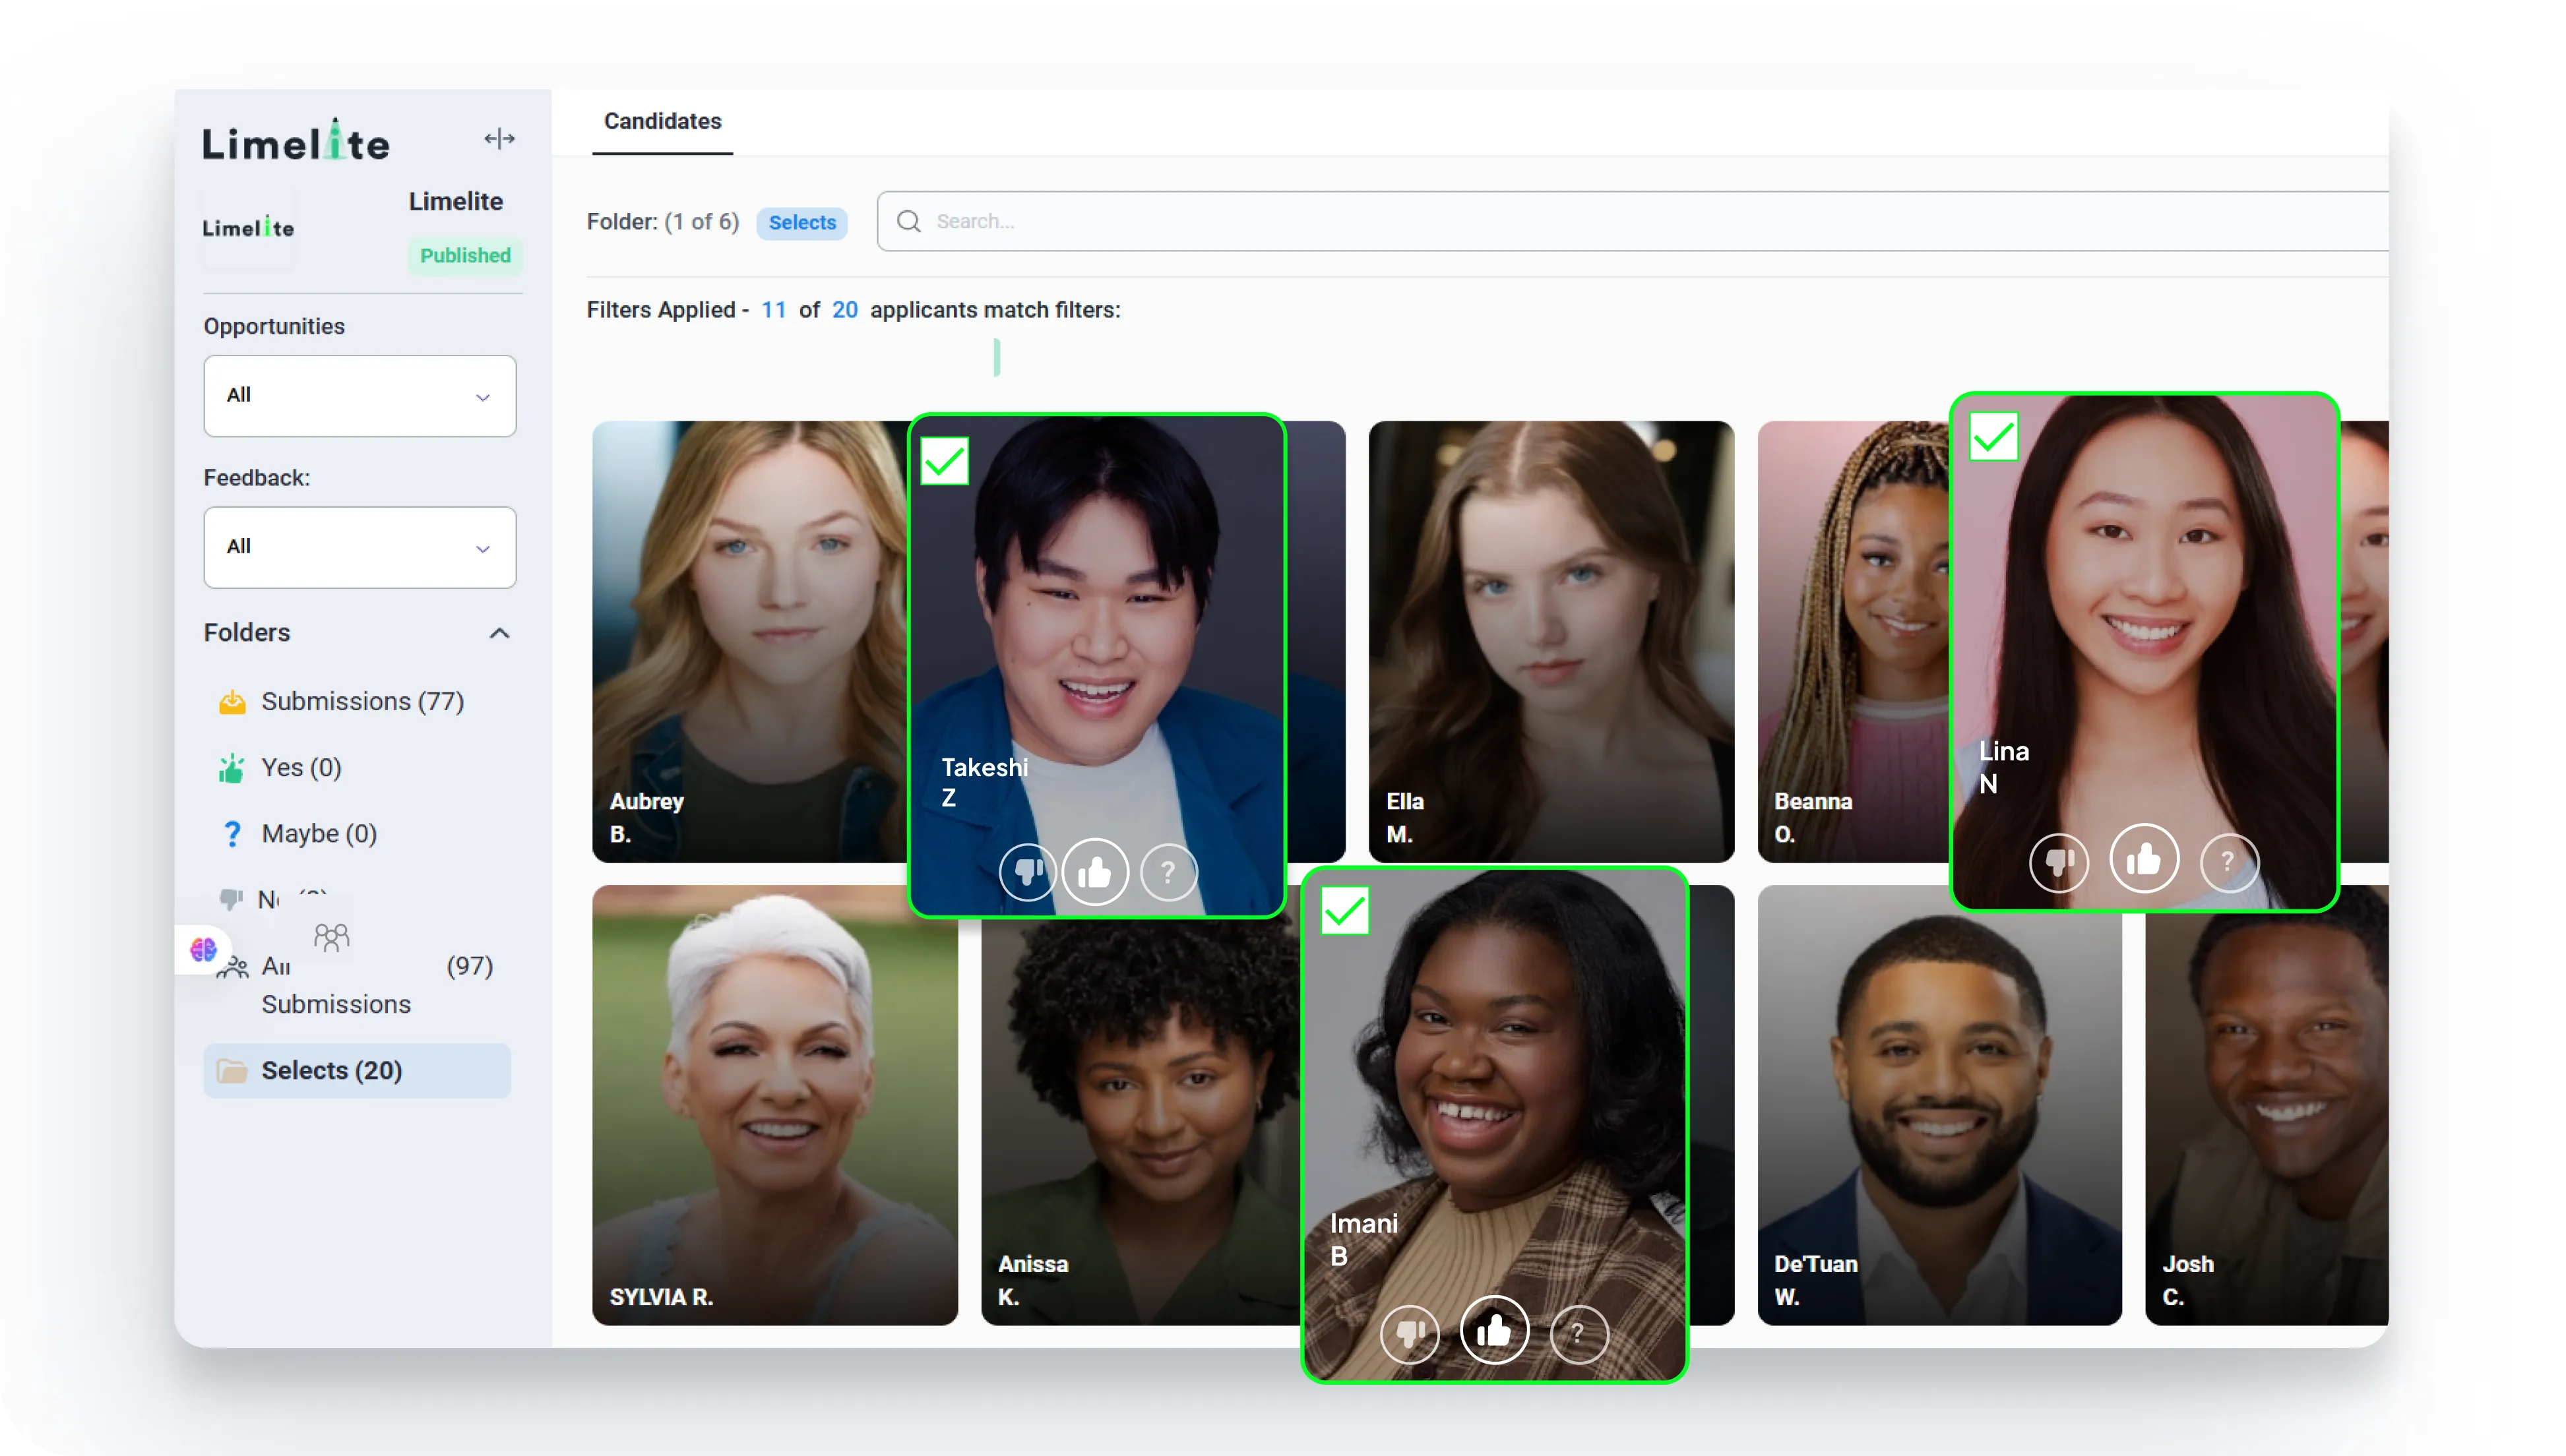Click the small Limelite project logo
Screen dimensions: 2566x1456
[x=249, y=228]
